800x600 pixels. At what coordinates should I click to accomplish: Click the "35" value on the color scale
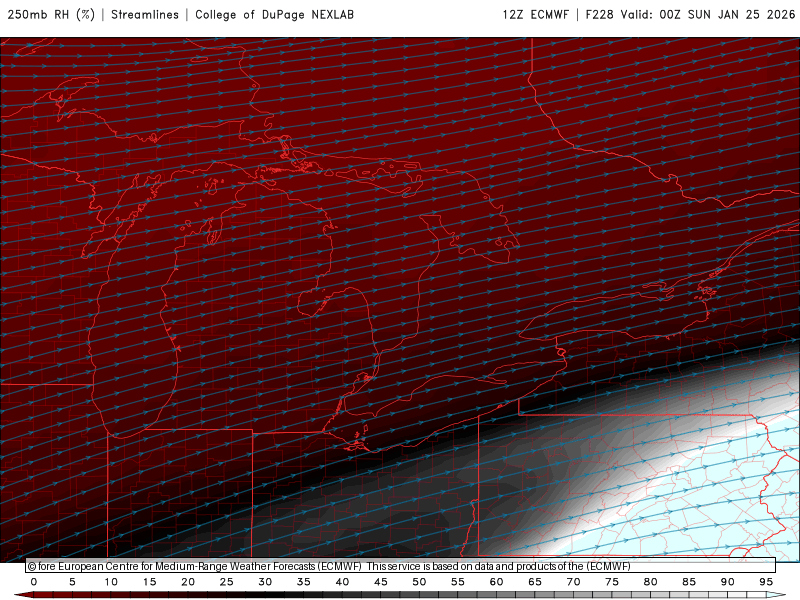click(x=304, y=582)
